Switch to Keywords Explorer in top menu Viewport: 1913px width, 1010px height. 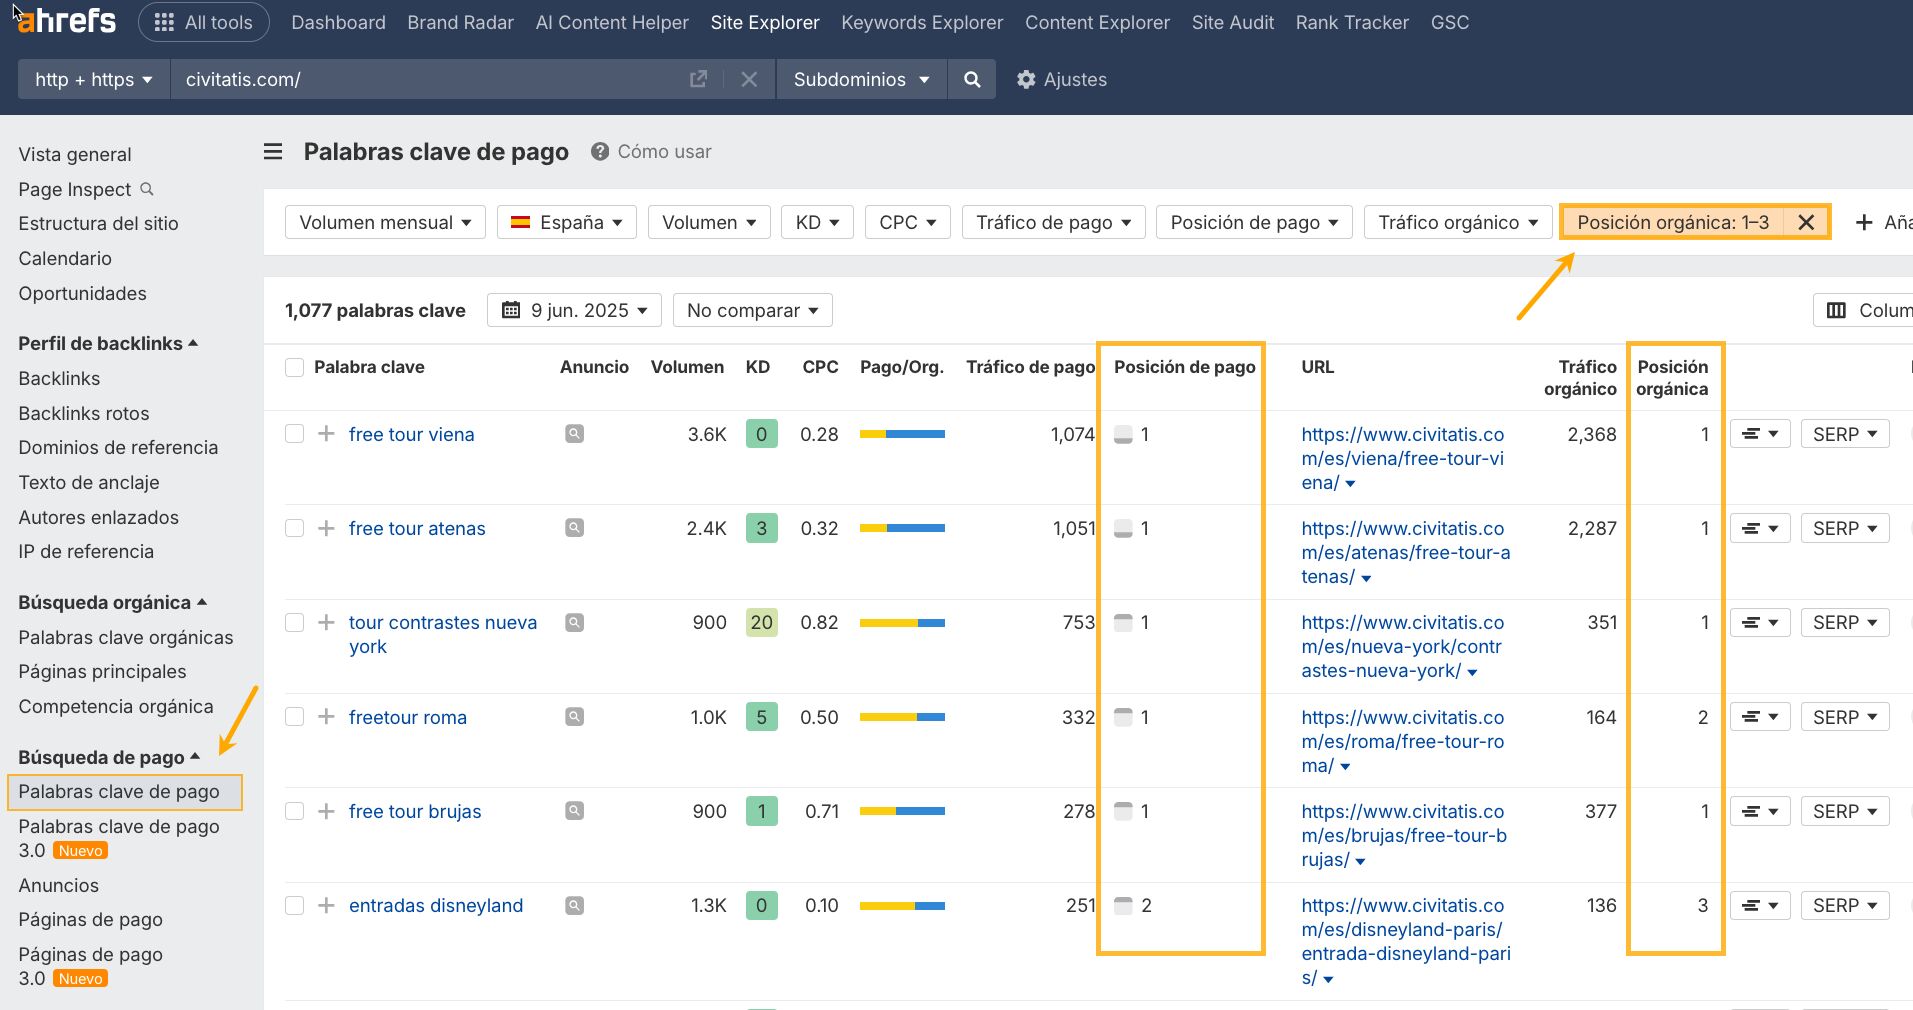coord(921,22)
